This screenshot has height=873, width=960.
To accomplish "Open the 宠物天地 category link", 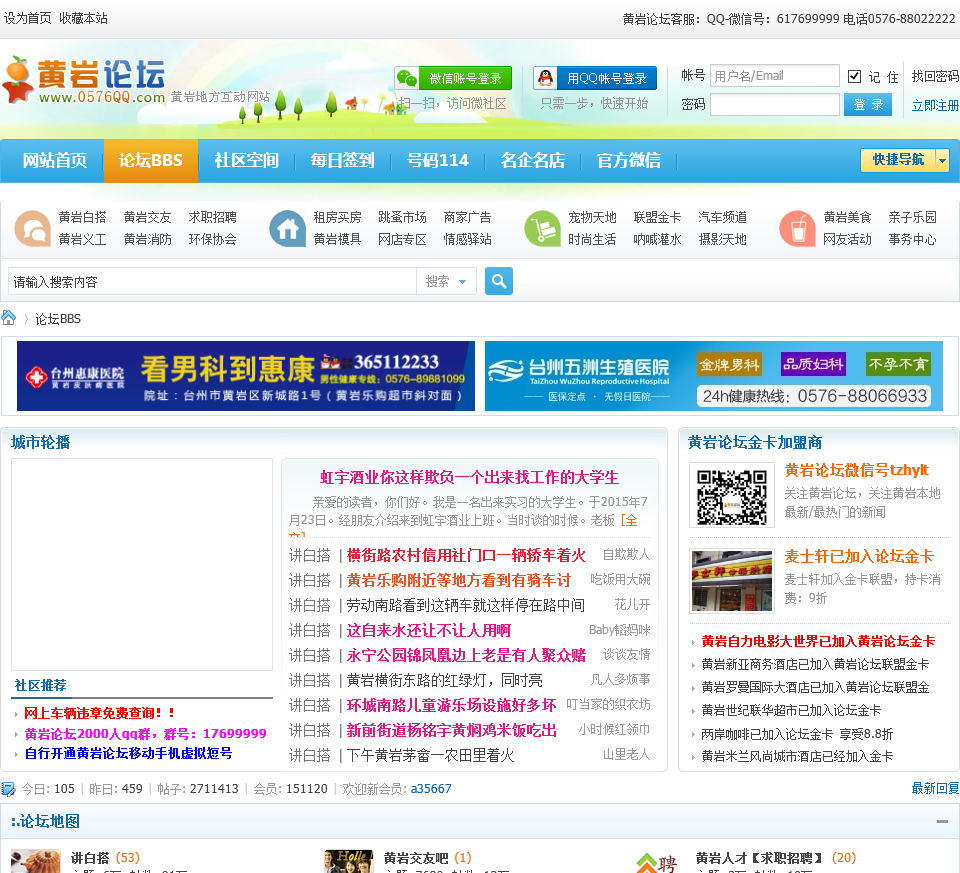I will 592,217.
